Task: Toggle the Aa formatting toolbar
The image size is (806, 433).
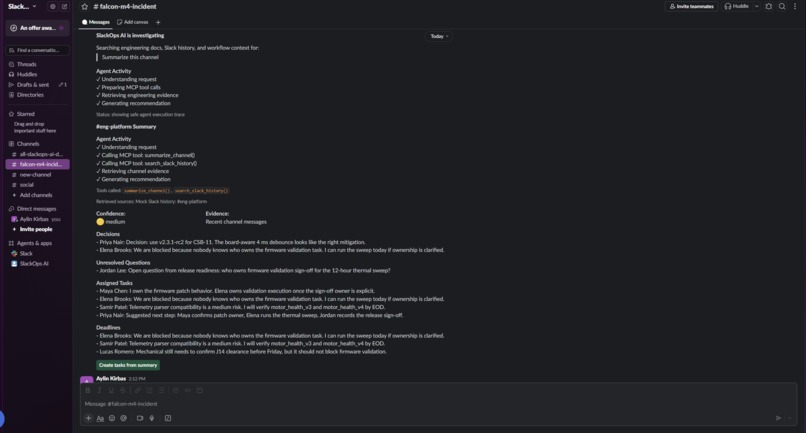Action: tap(100, 418)
